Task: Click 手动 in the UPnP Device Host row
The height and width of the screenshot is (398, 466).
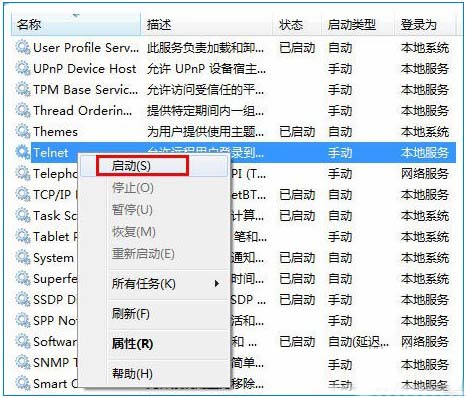Action: [340, 69]
